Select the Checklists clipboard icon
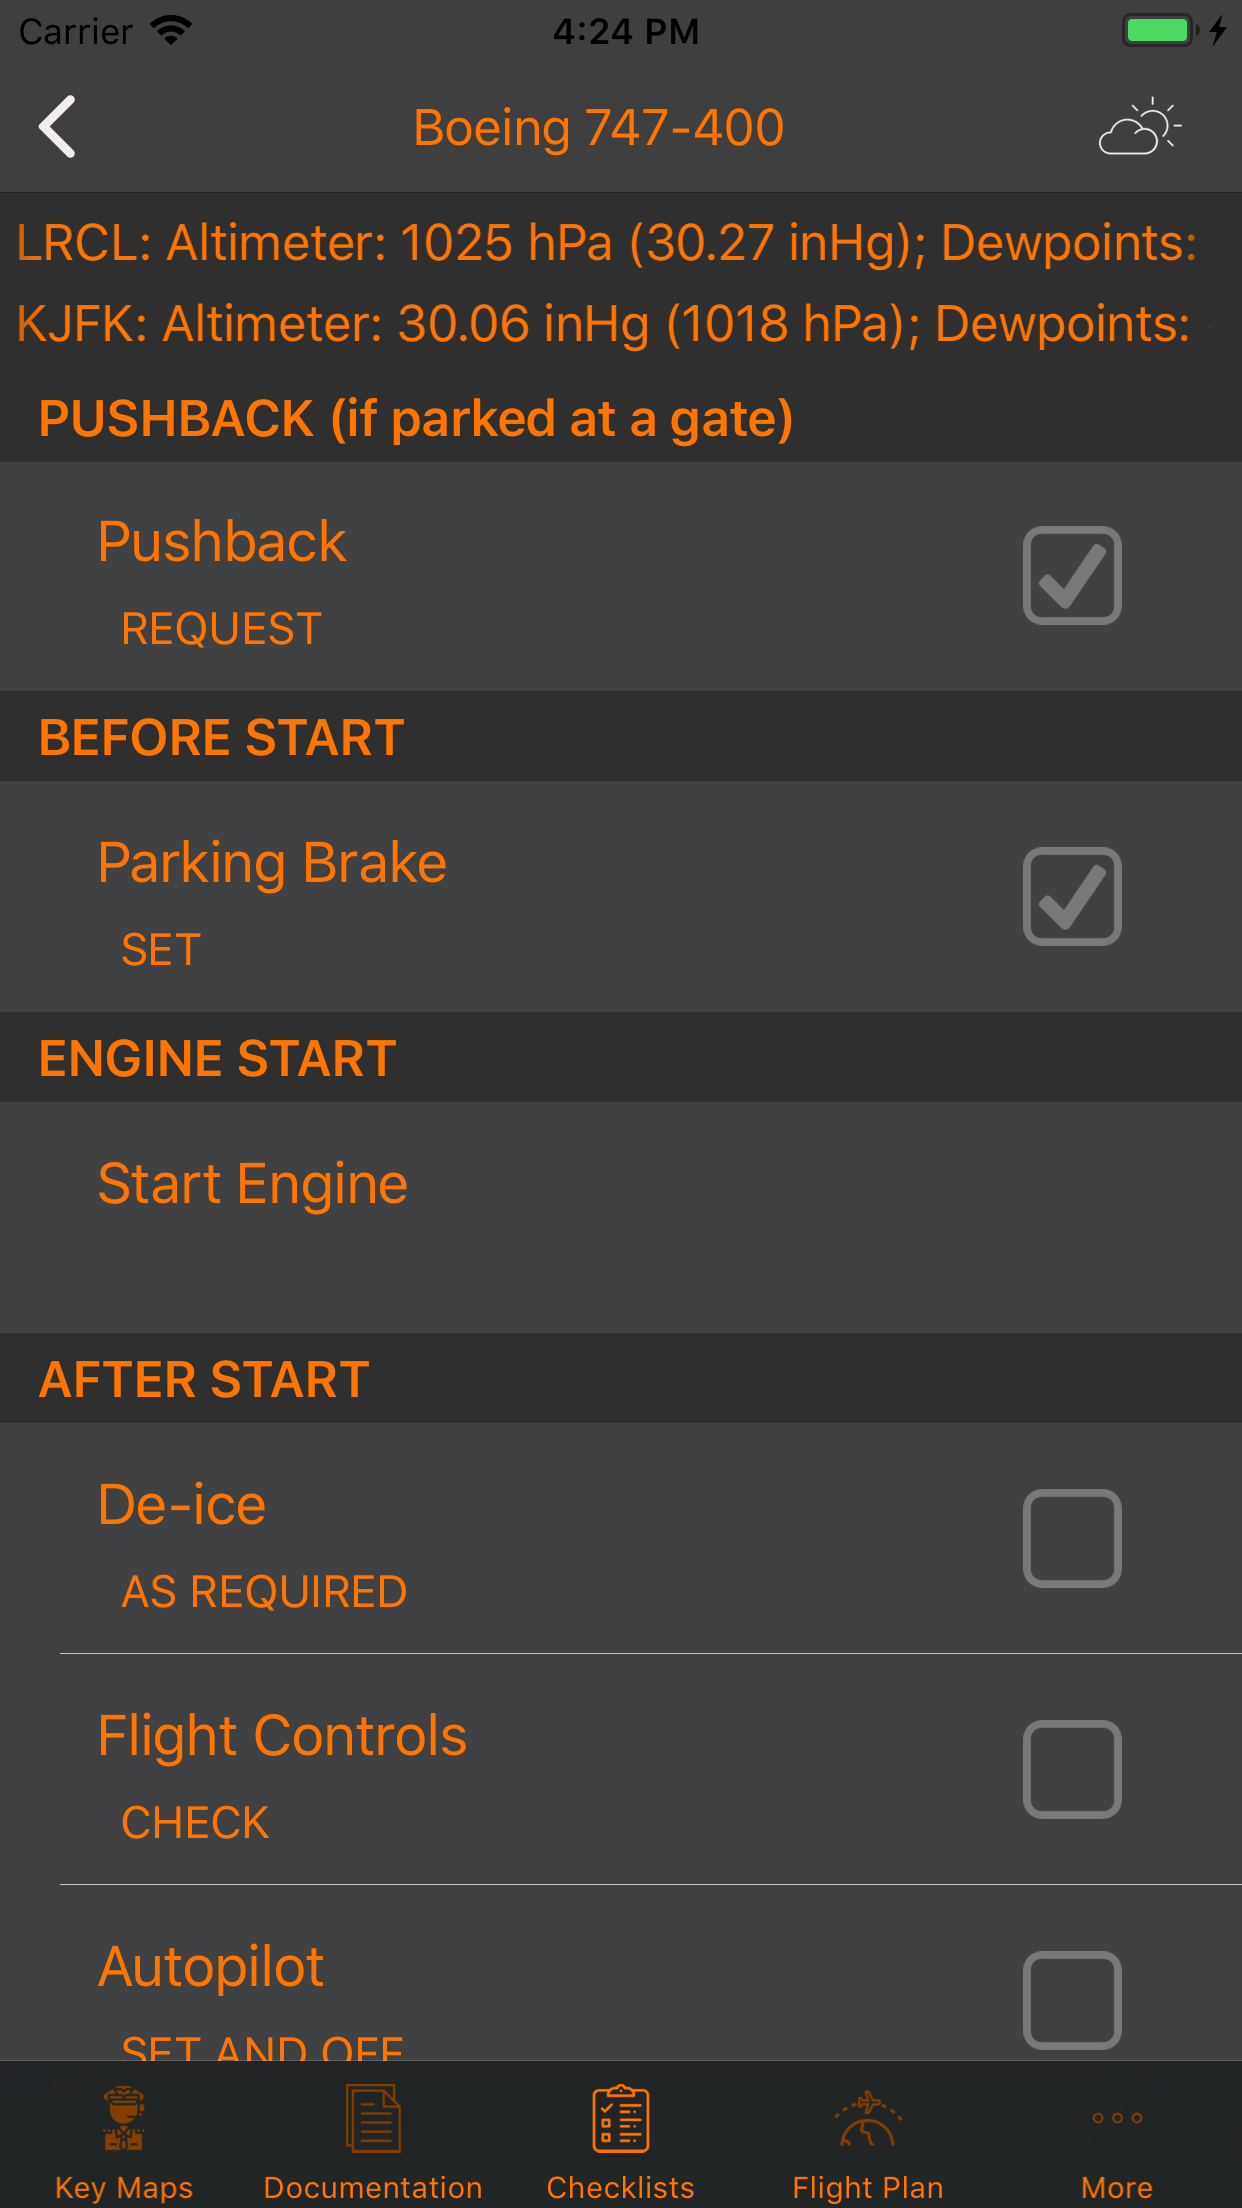This screenshot has width=1242, height=2208. click(620, 2118)
